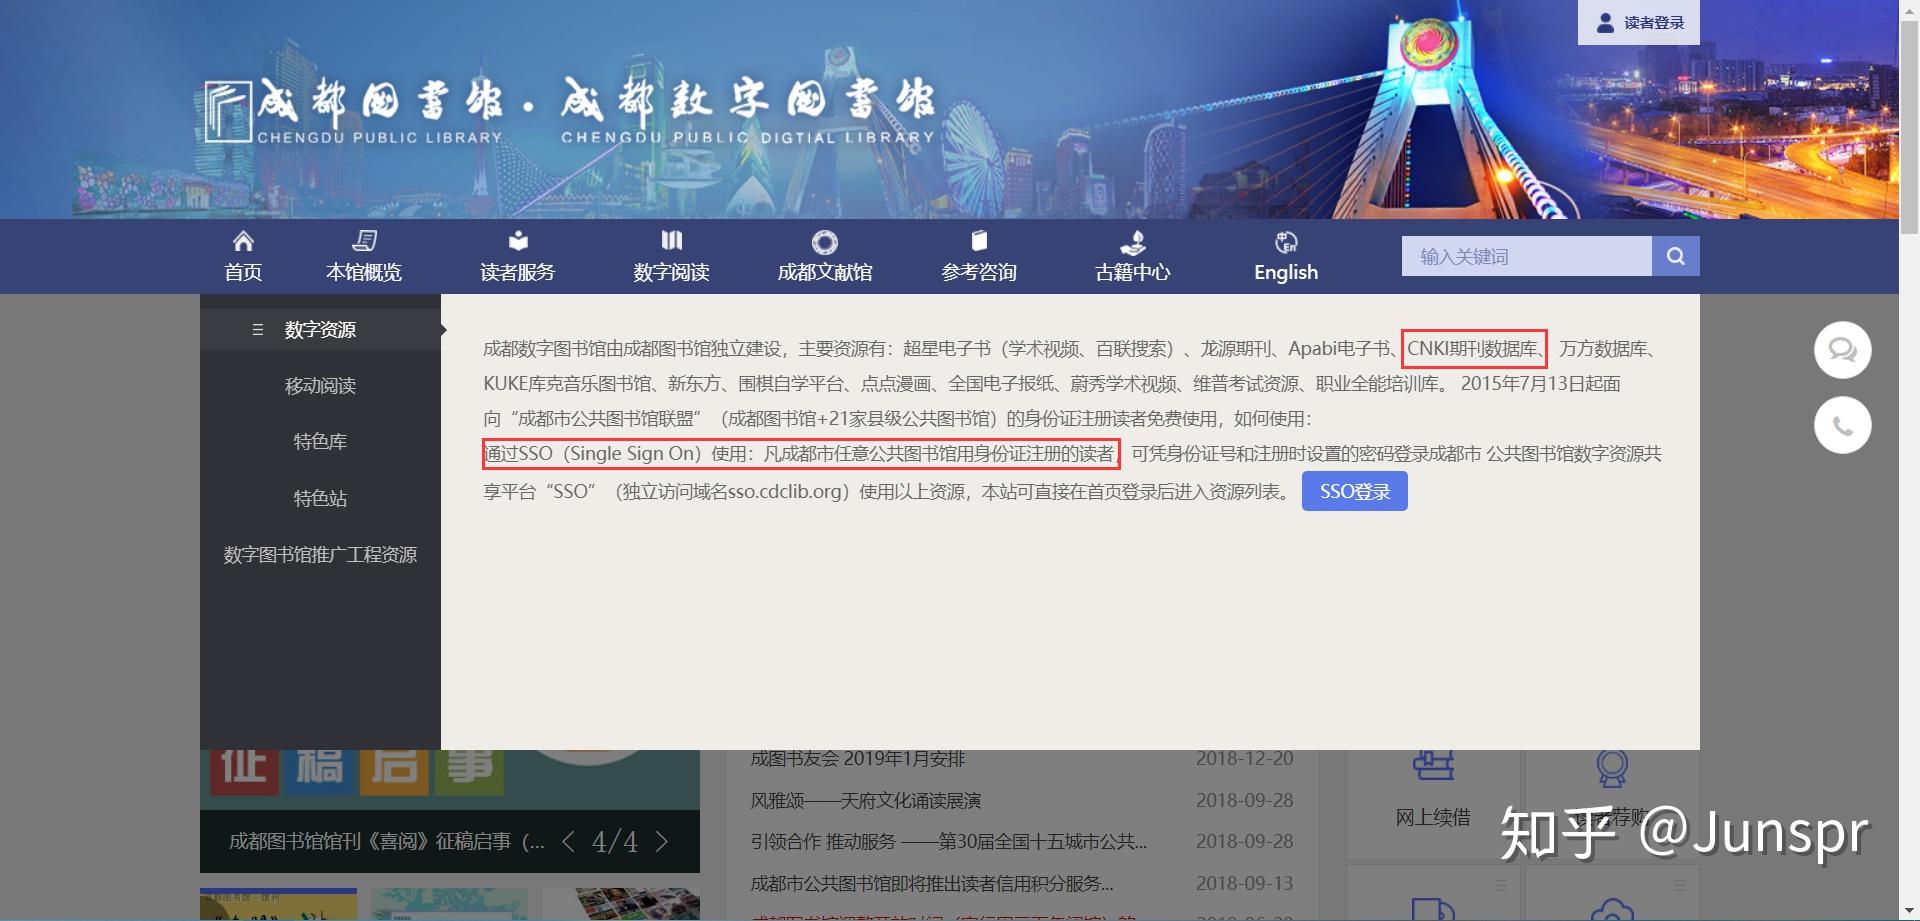
Task: Open 读者服务 menu item
Action: click(x=518, y=272)
